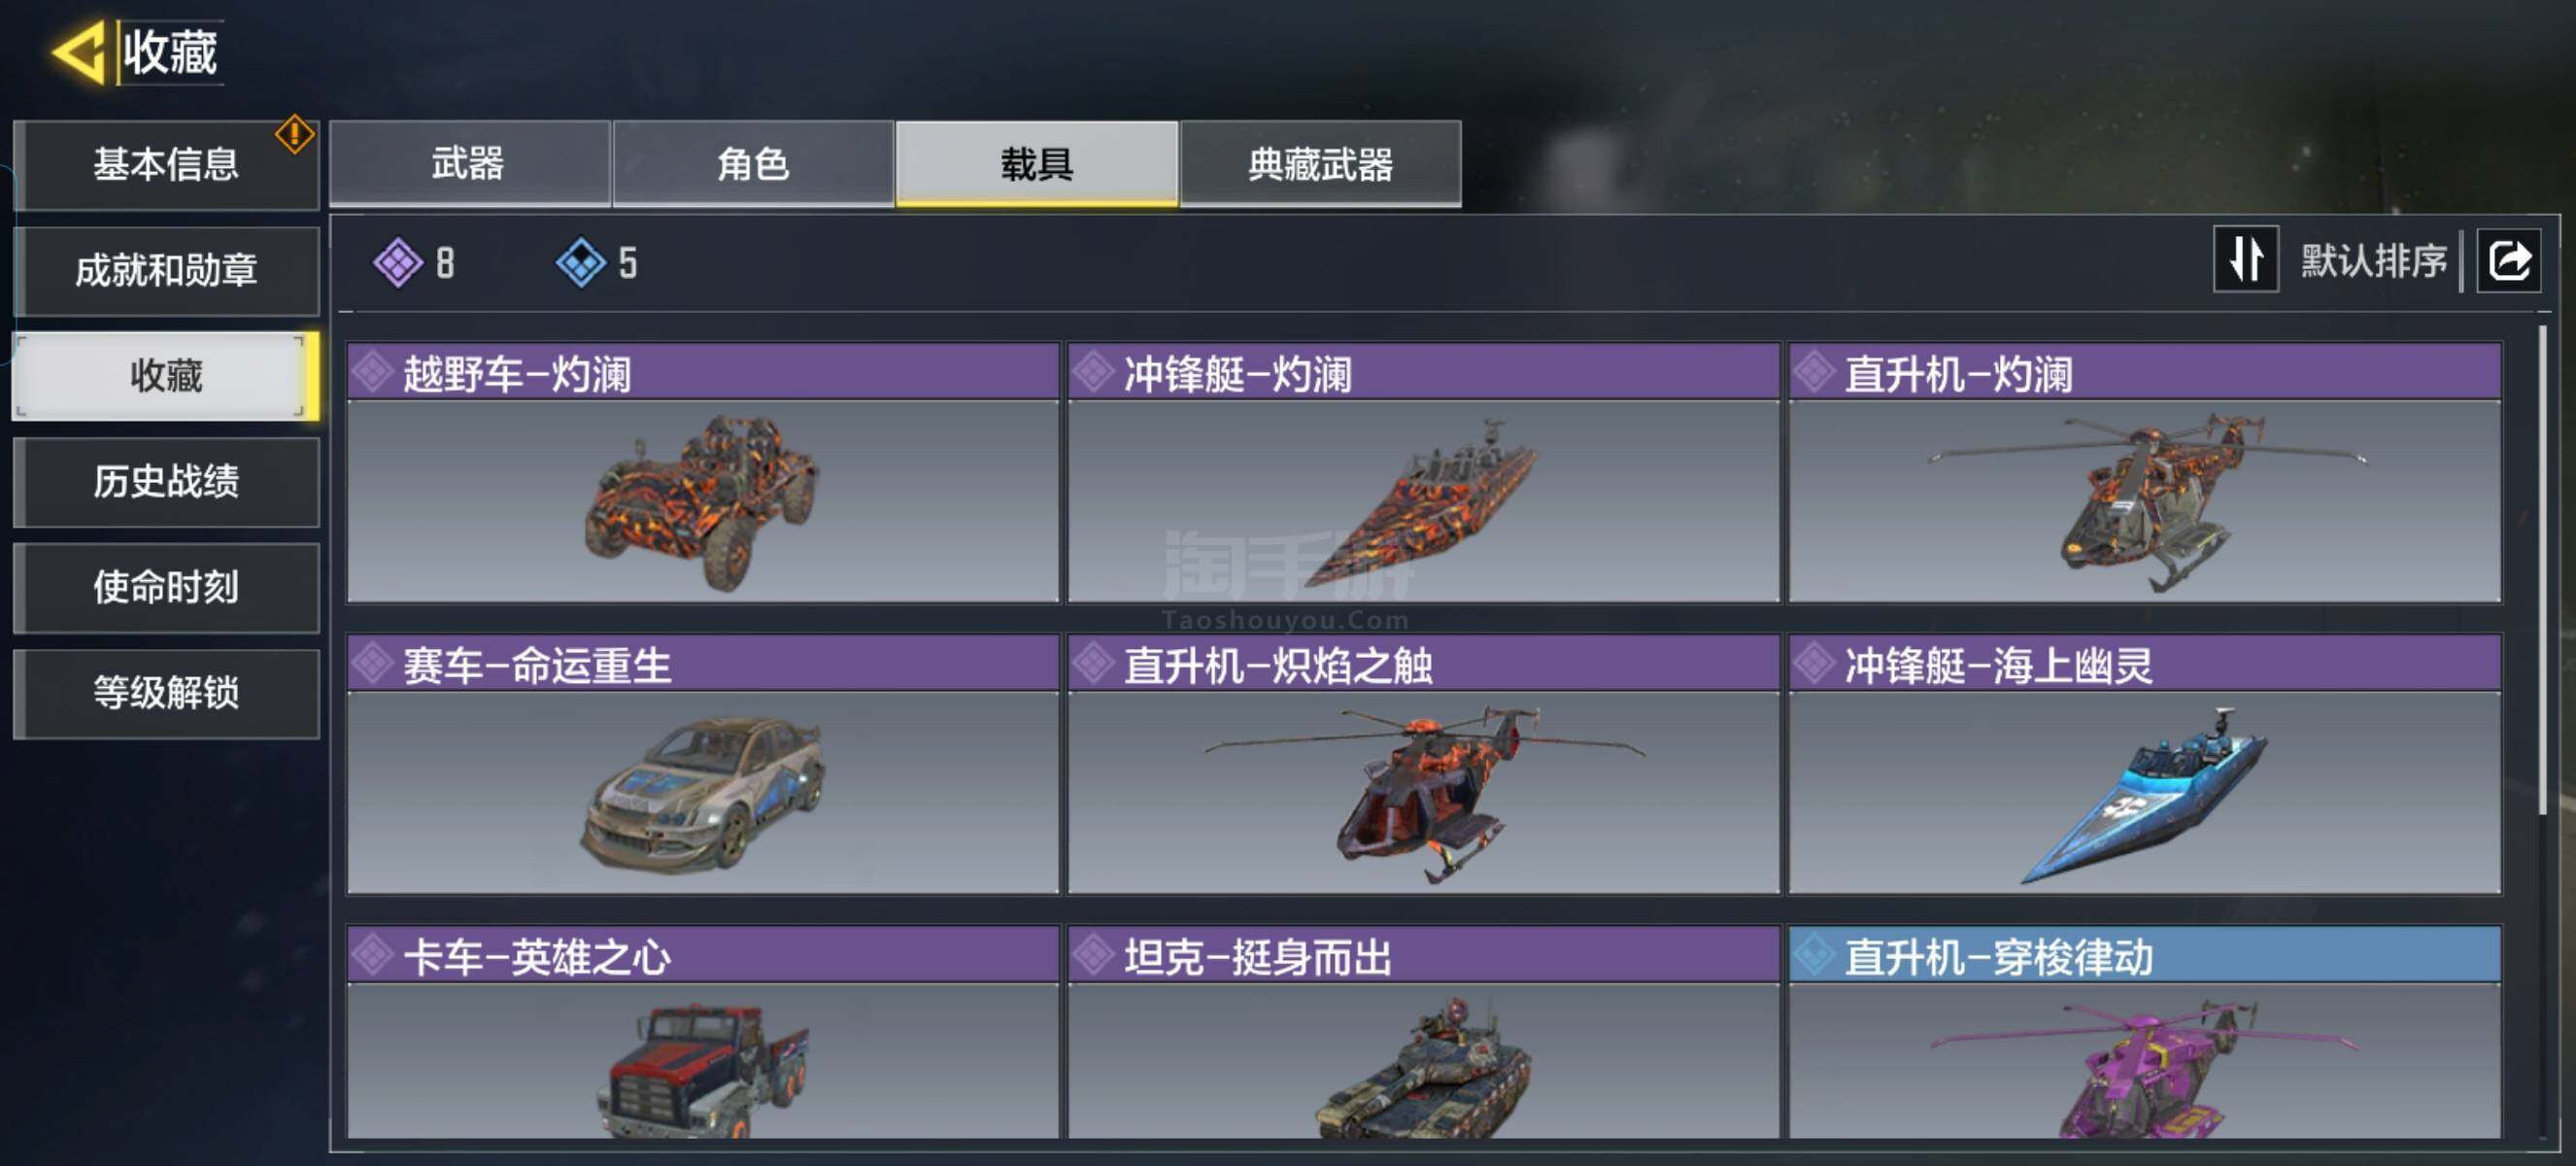The height and width of the screenshot is (1166, 2576).
Task: Open the 等级解锁 section
Action: point(167,693)
